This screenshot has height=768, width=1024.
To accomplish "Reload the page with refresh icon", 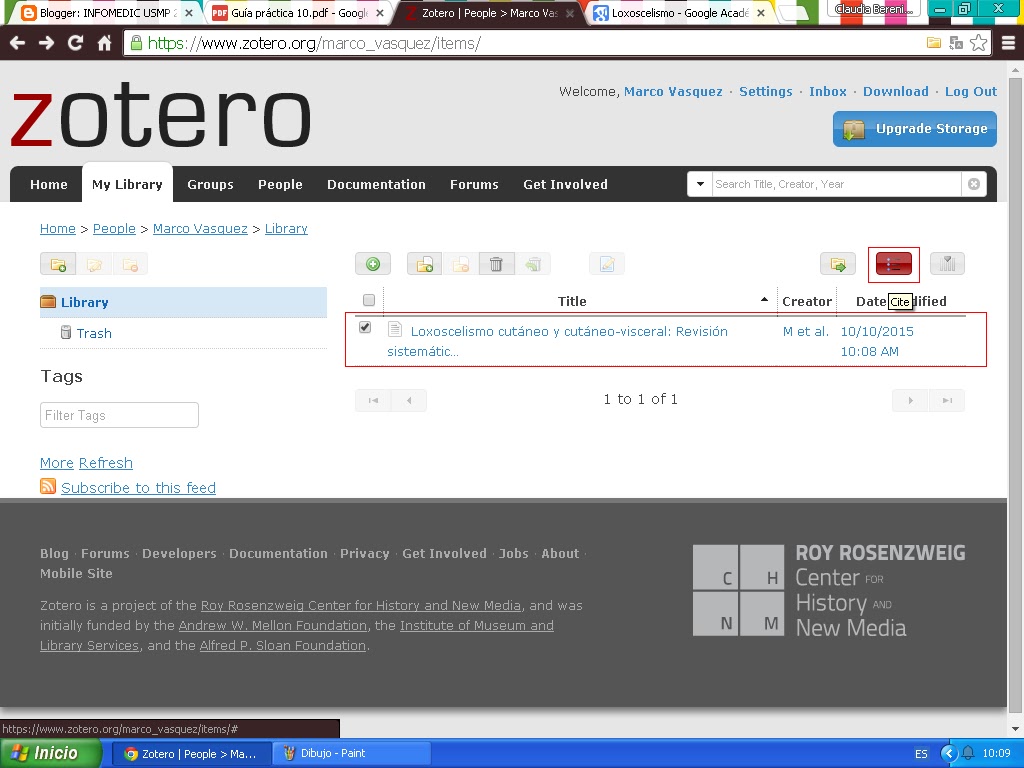I will pyautogui.click(x=76, y=43).
